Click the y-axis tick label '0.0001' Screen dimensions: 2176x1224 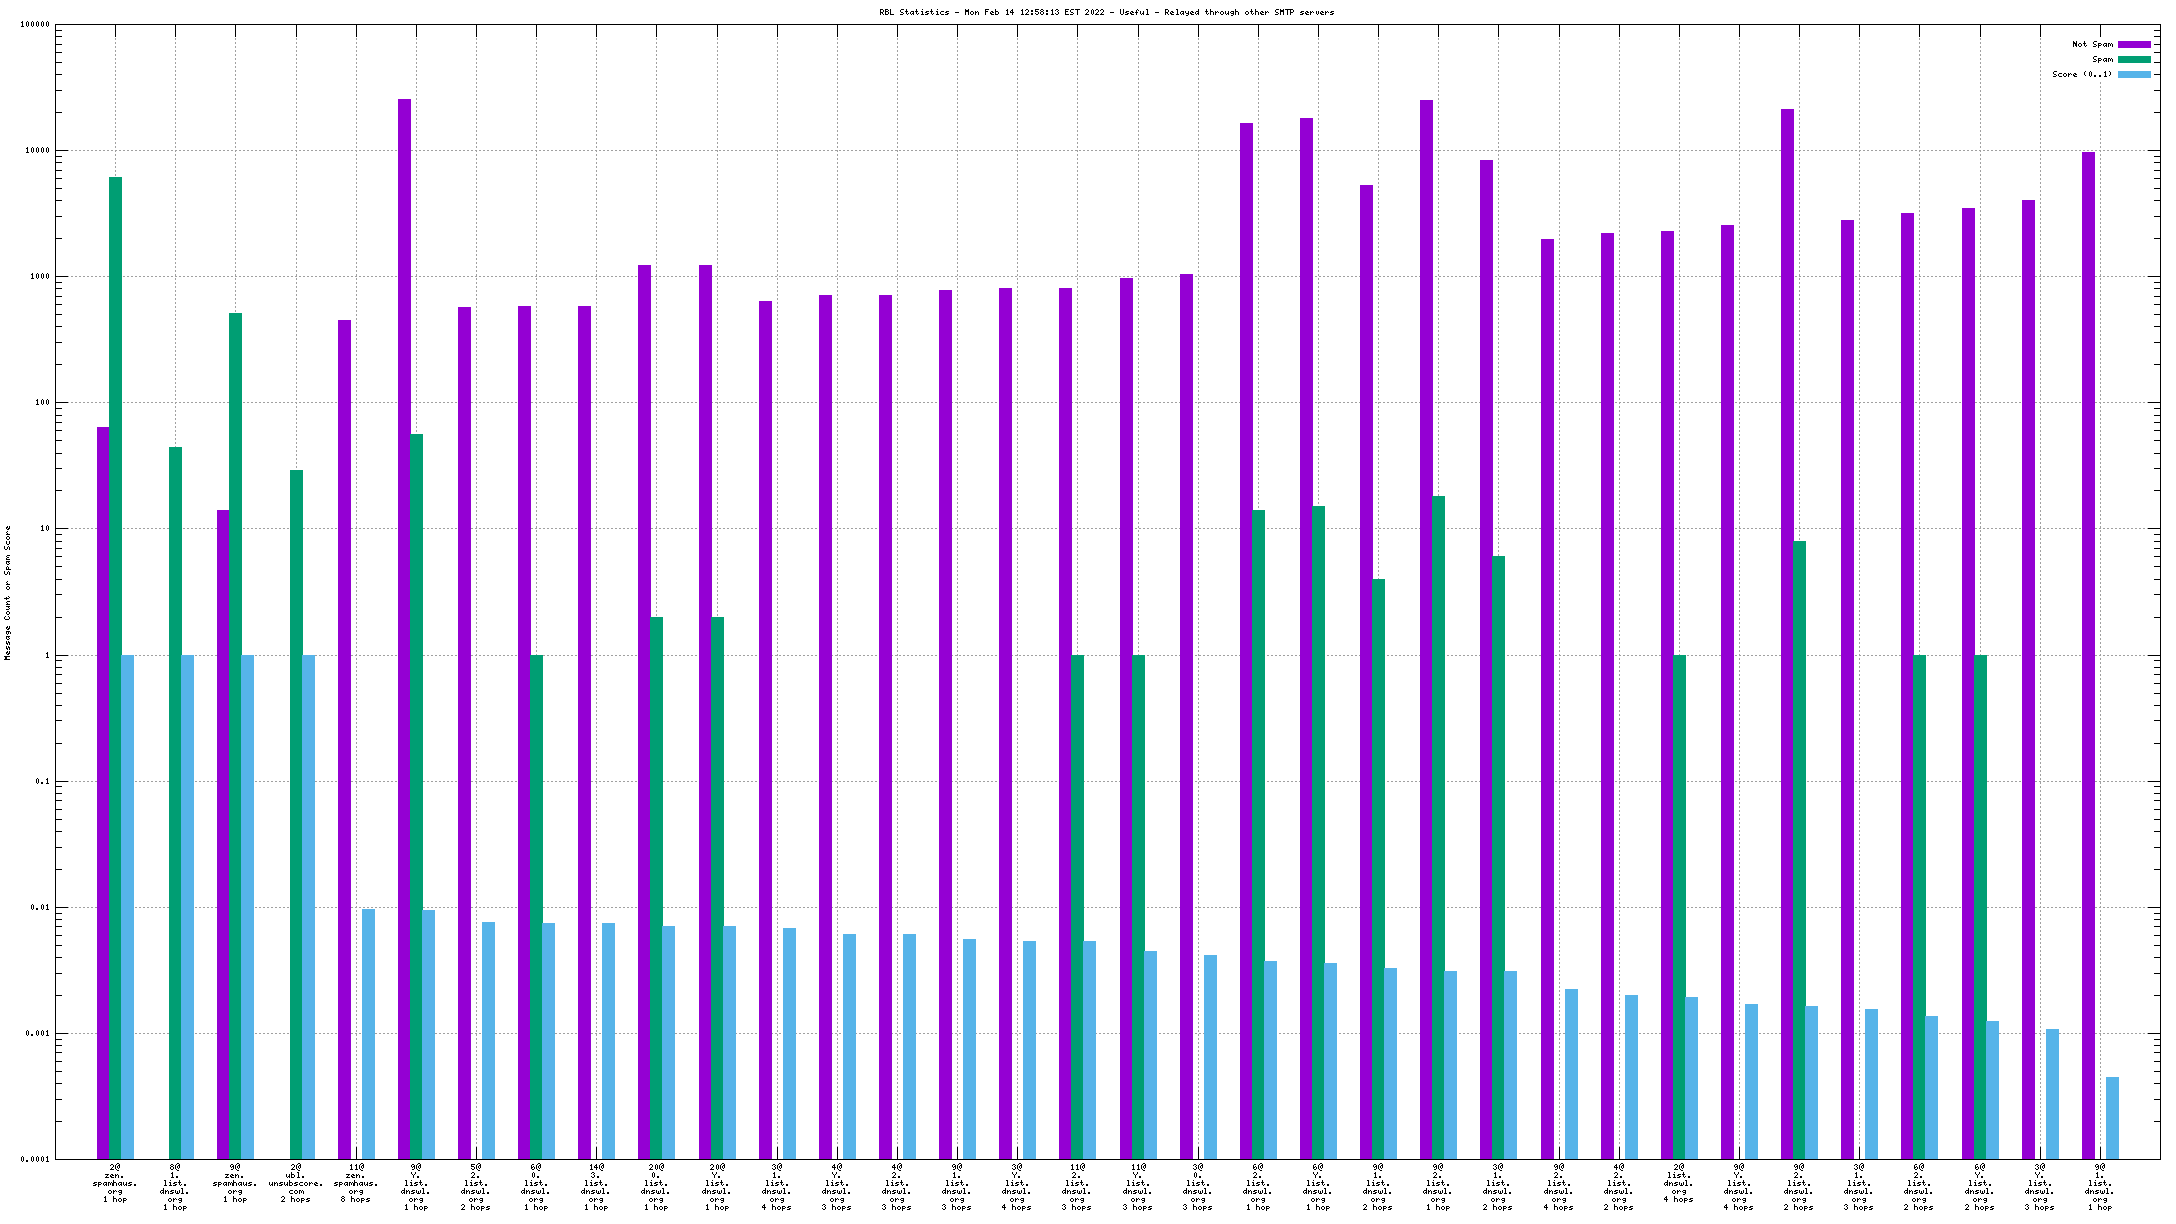point(34,1160)
